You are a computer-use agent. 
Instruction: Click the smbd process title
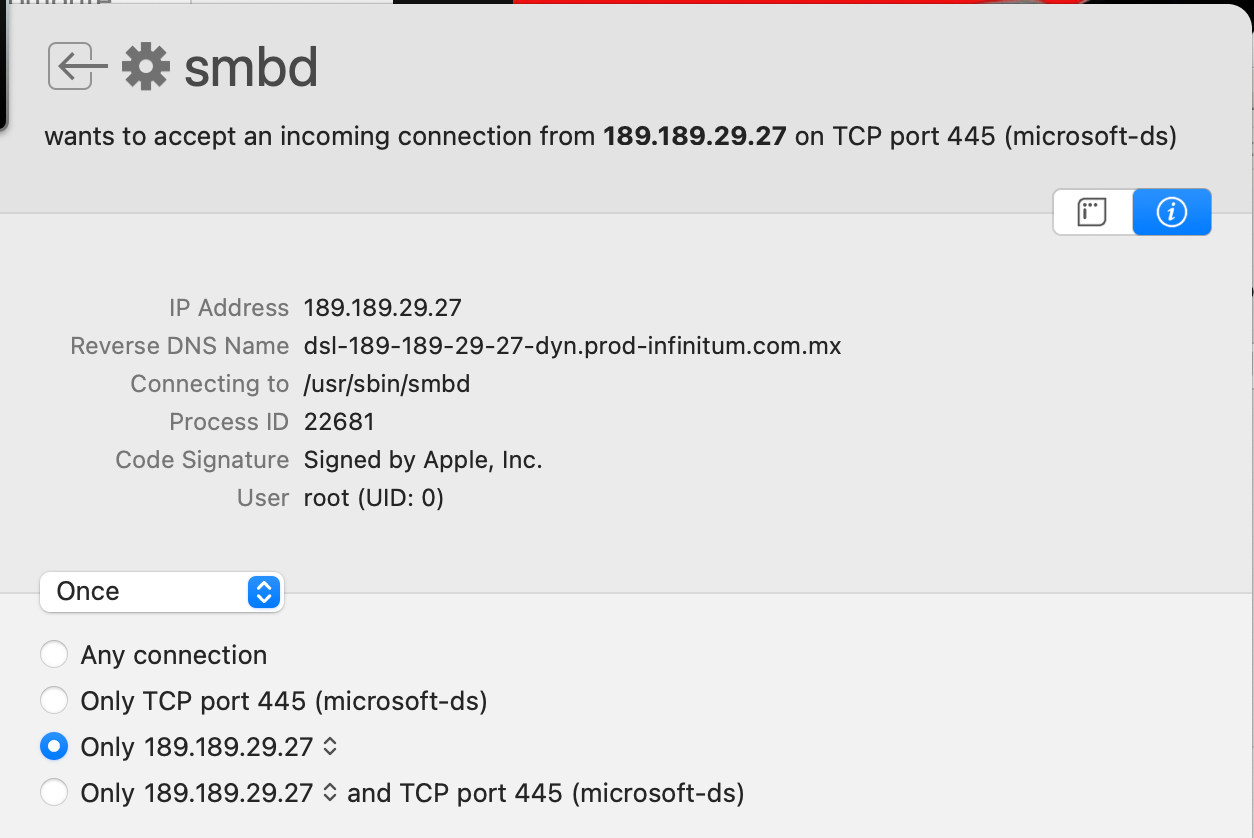[251, 68]
